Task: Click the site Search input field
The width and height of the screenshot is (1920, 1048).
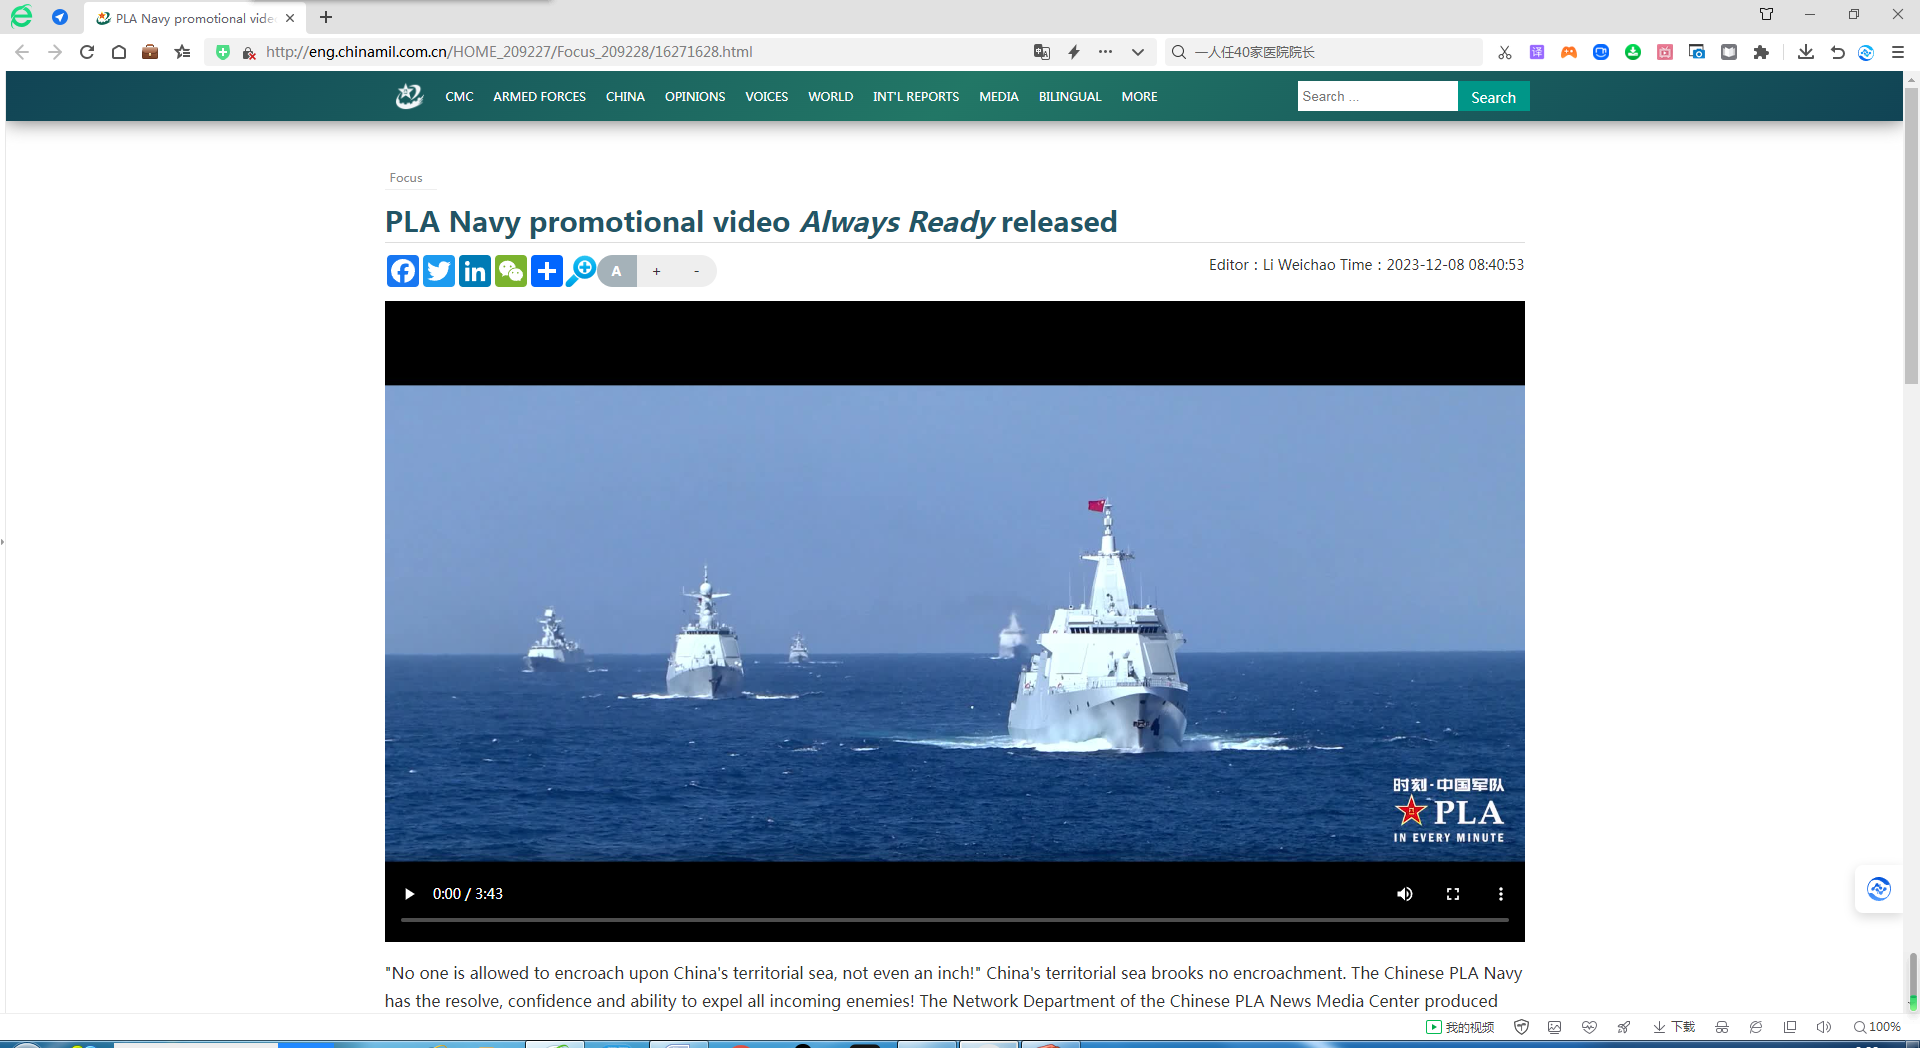Action: coord(1377,97)
